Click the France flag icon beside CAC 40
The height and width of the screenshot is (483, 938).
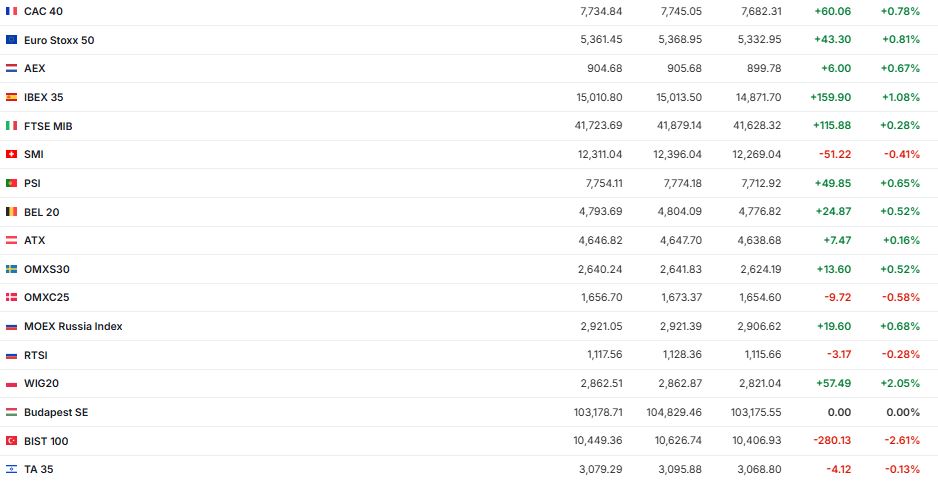[x=12, y=11]
